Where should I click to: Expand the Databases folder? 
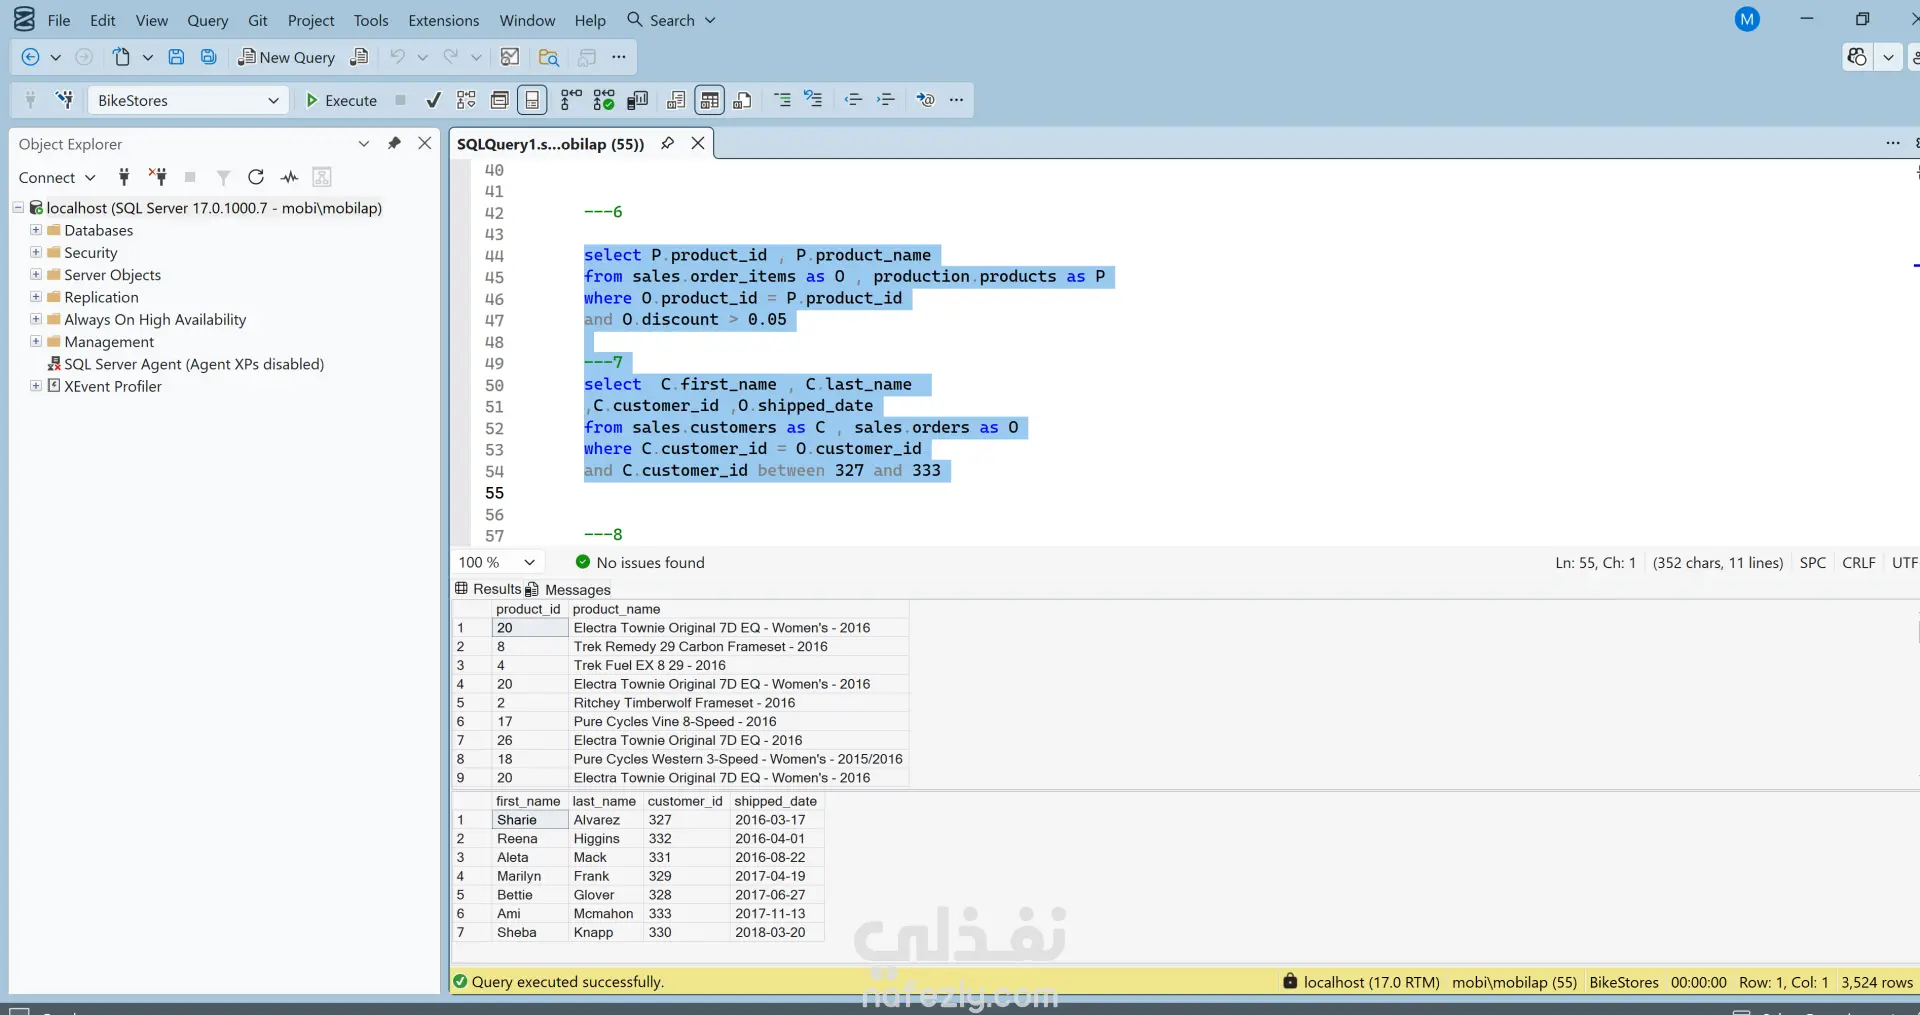(x=36, y=230)
